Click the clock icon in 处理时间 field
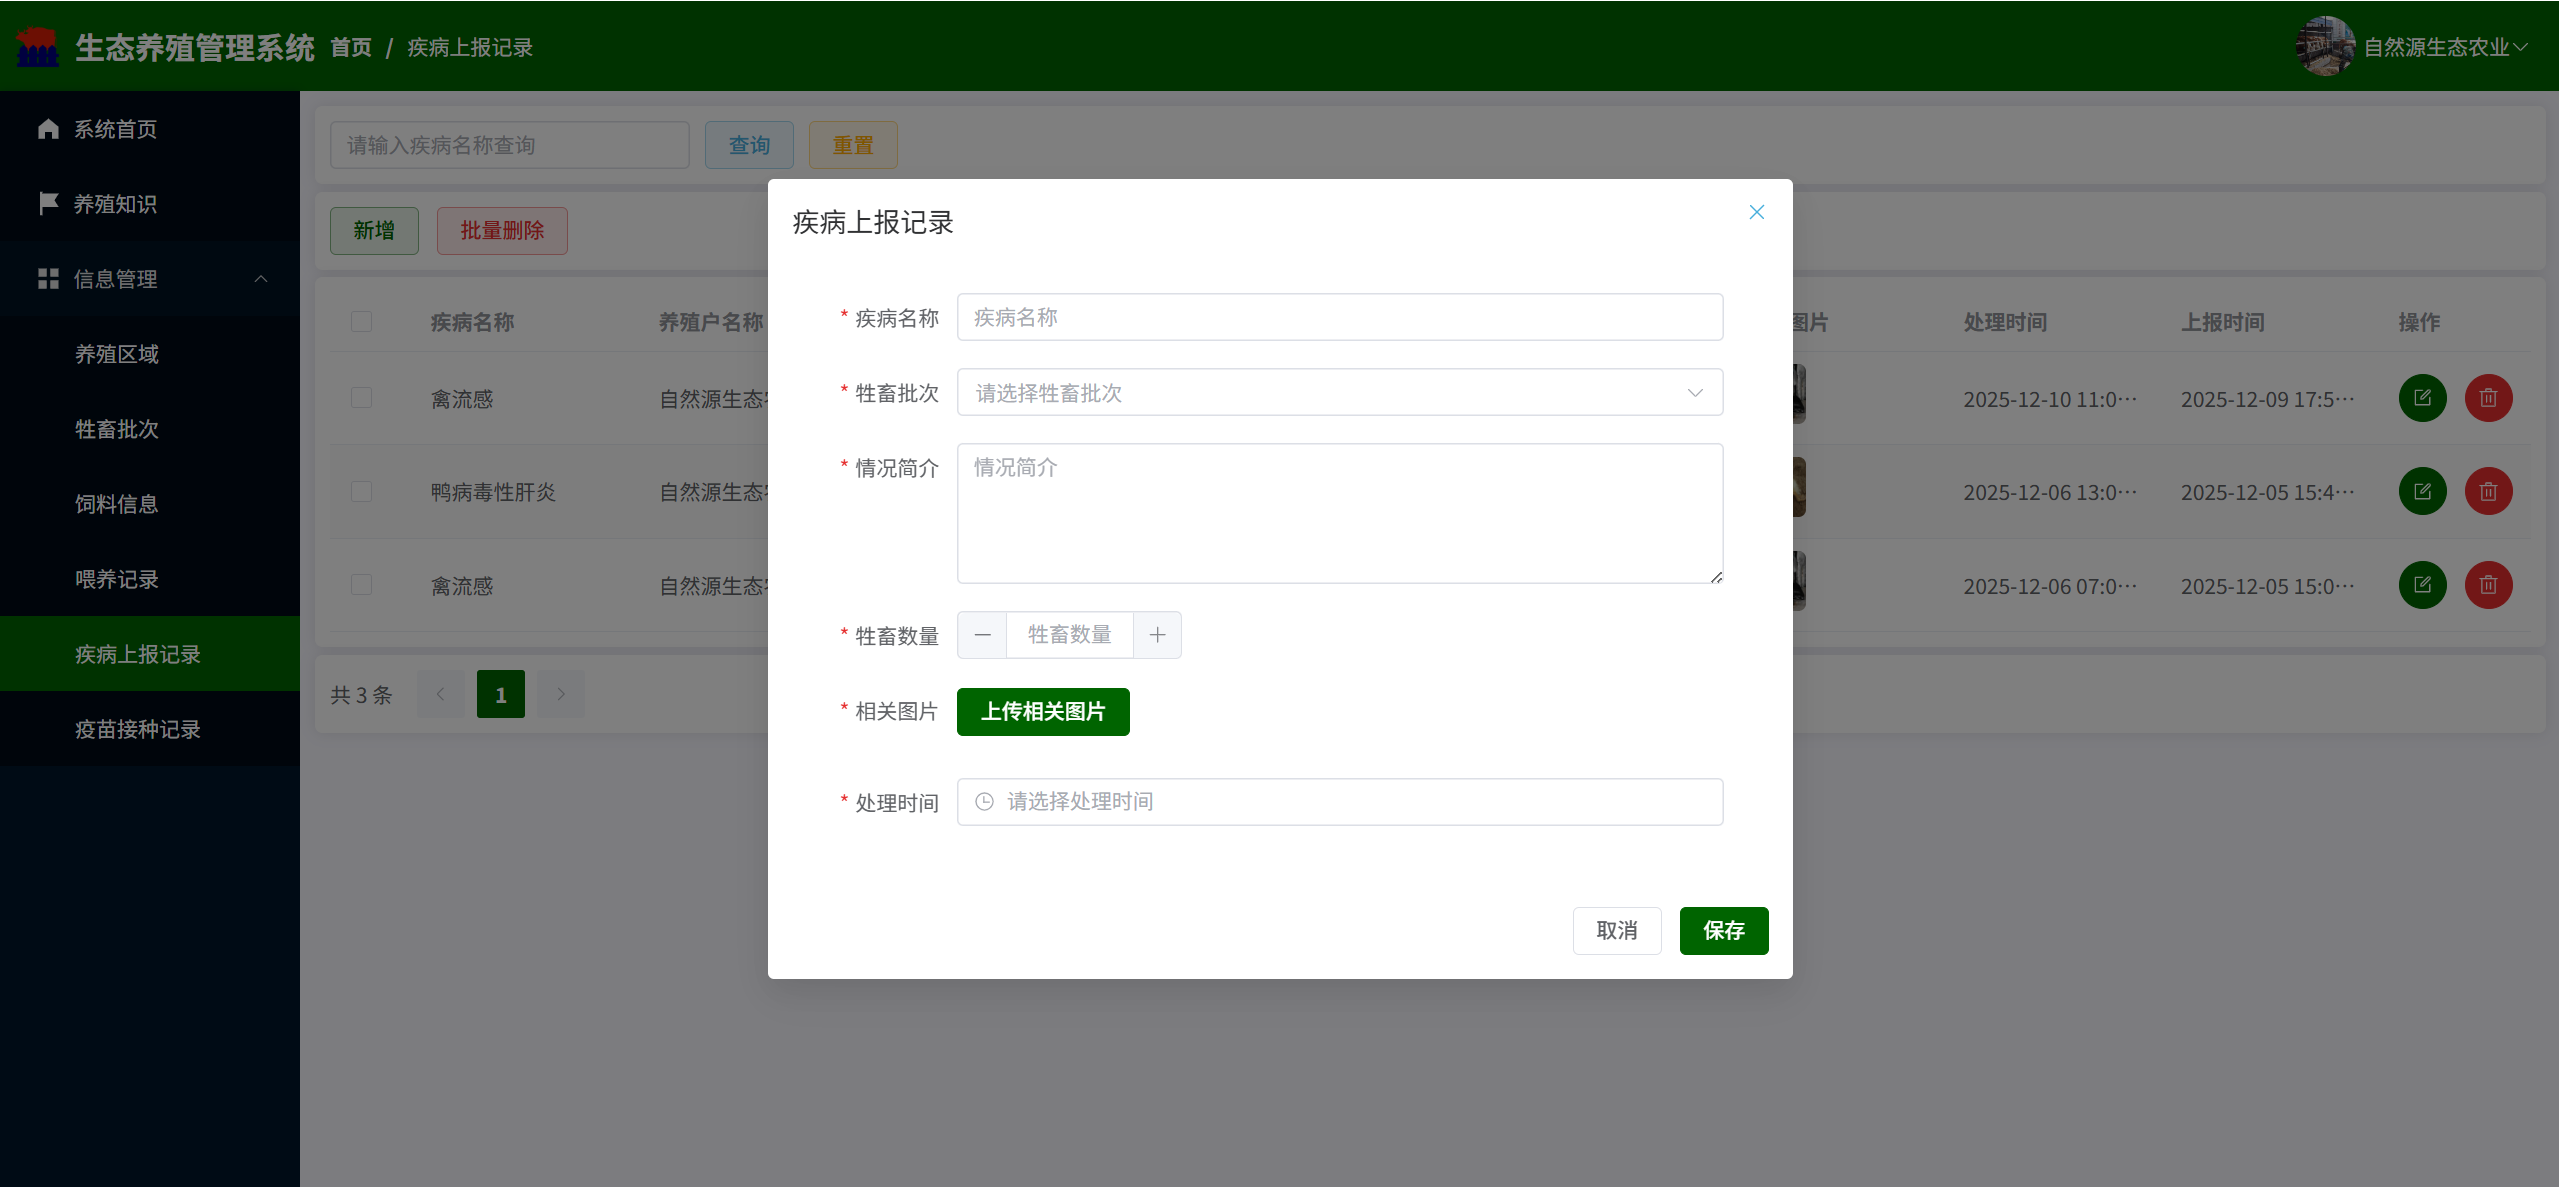The image size is (2559, 1187). pyautogui.click(x=984, y=802)
